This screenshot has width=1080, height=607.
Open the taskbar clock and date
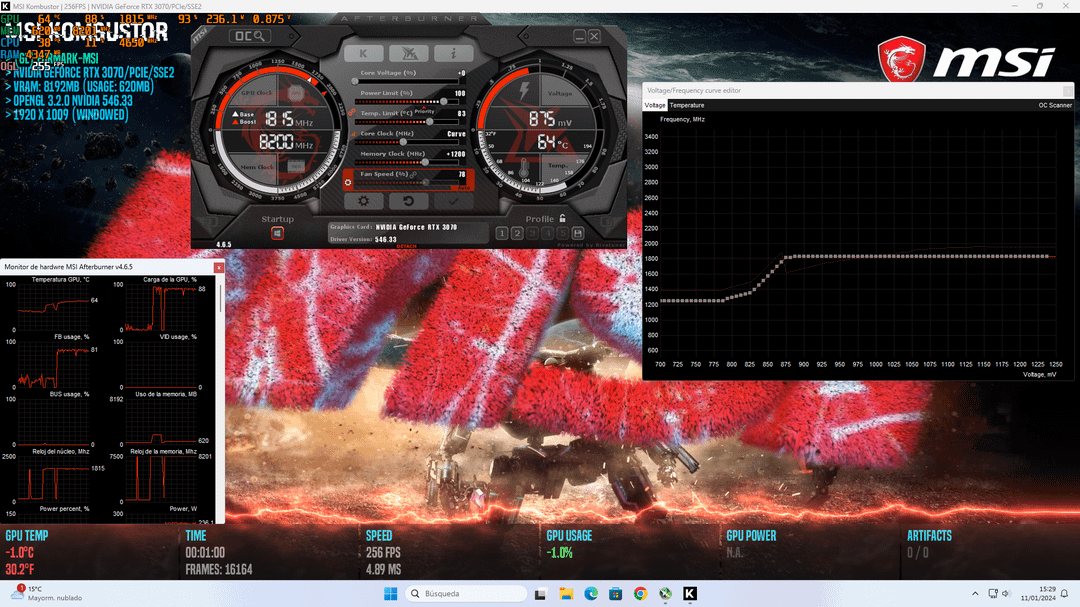click(1039, 593)
